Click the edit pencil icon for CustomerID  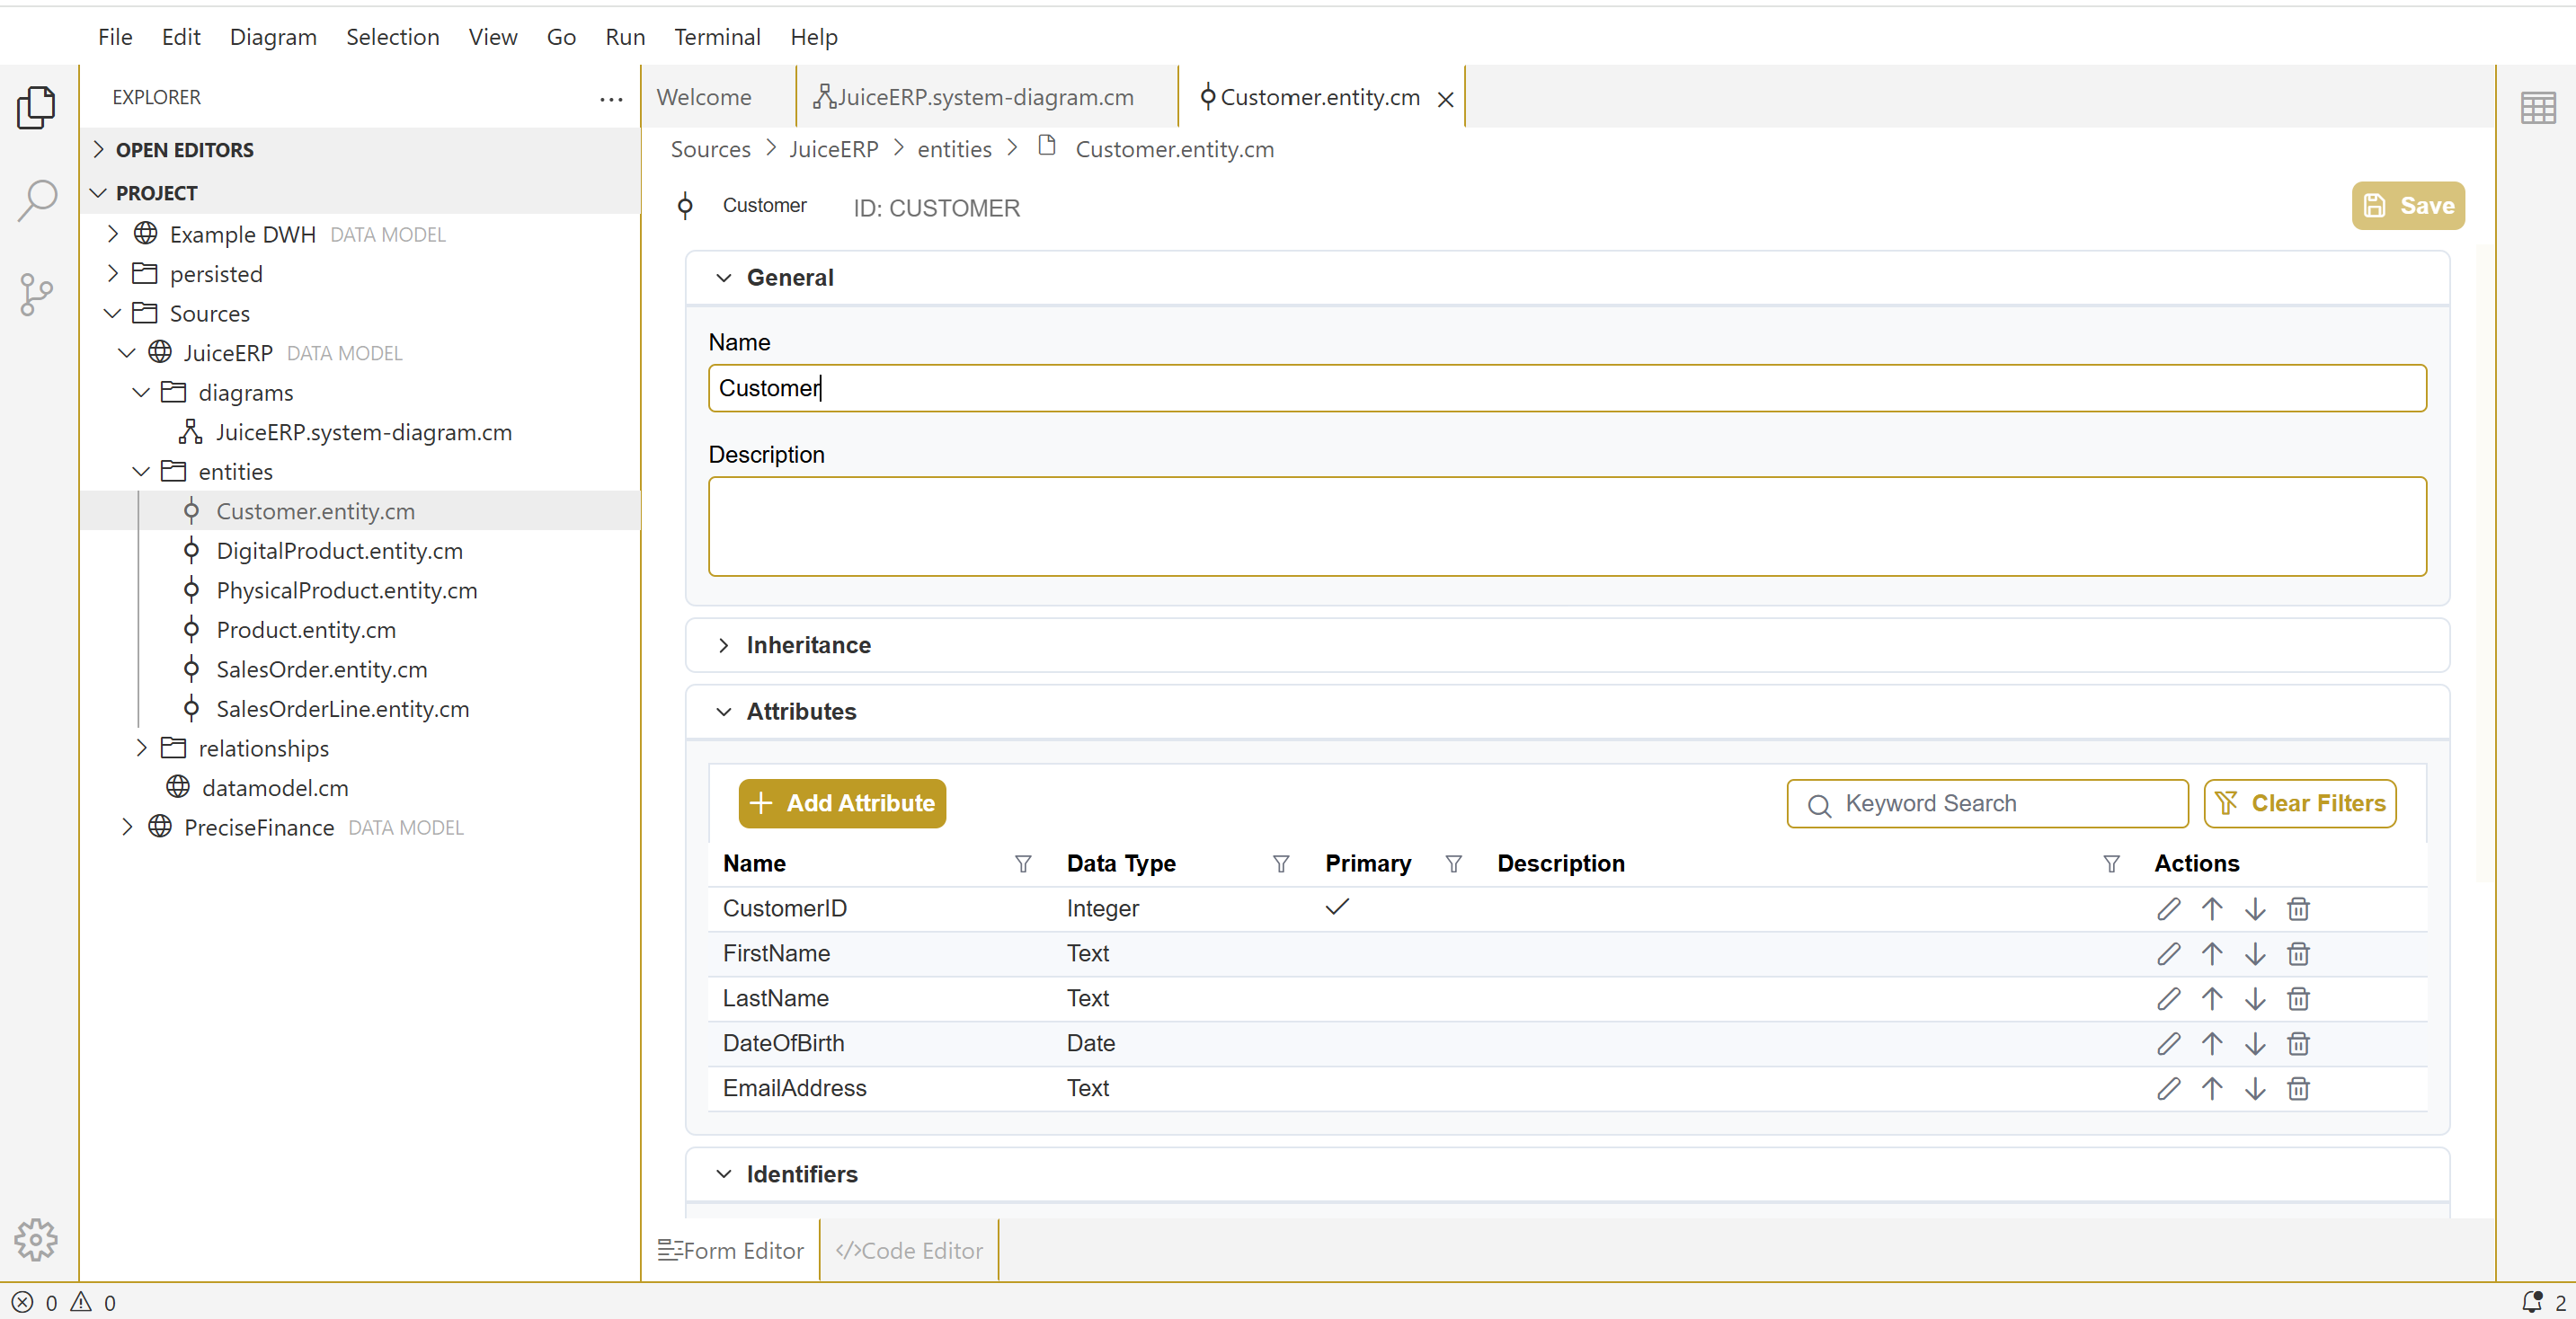click(x=2168, y=909)
